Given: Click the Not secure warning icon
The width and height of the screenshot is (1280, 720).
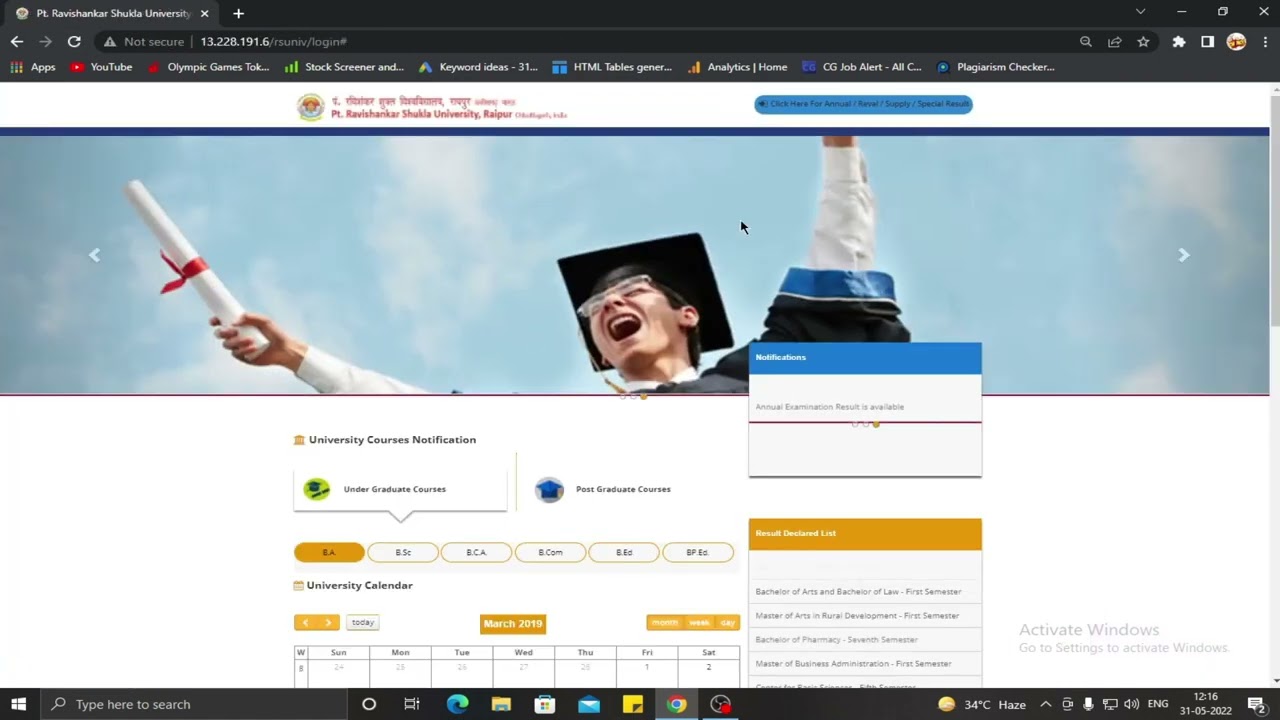Looking at the screenshot, I should pyautogui.click(x=110, y=42).
